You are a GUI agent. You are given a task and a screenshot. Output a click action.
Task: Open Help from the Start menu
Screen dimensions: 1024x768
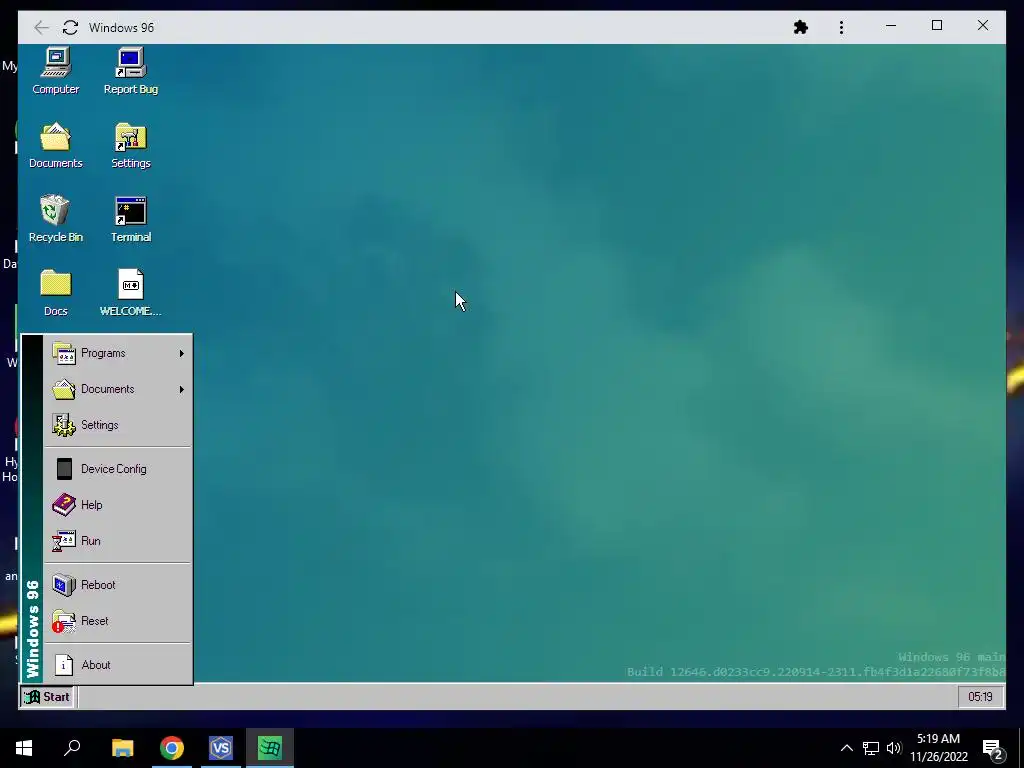pos(118,505)
